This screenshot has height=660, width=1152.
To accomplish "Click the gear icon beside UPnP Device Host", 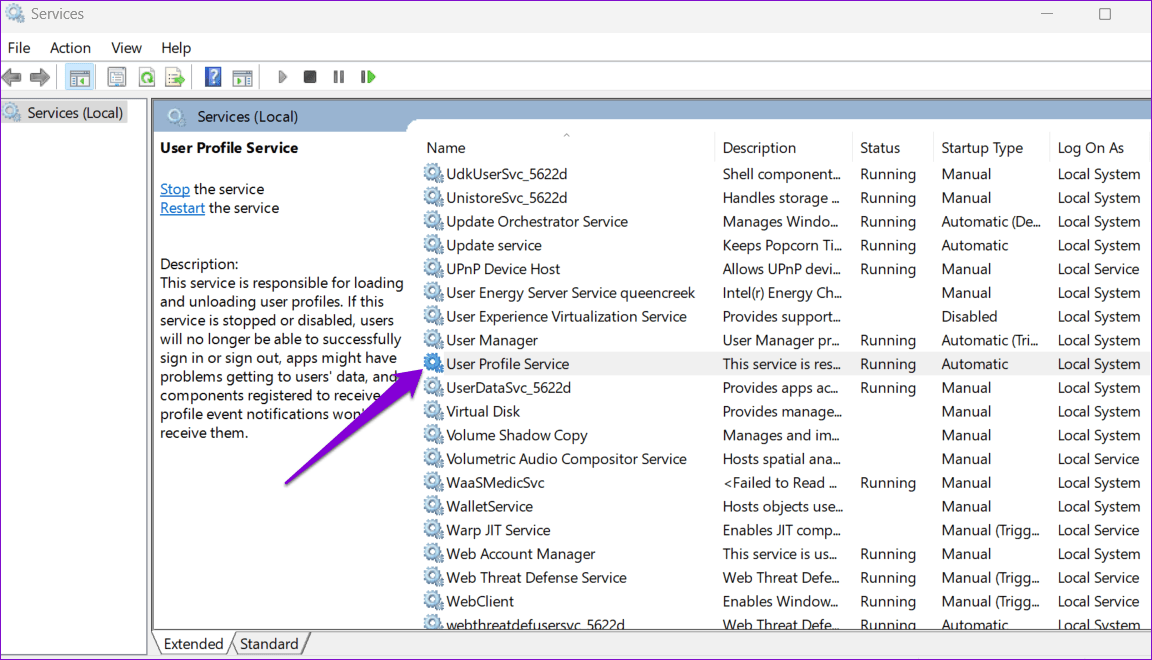I will click(433, 268).
